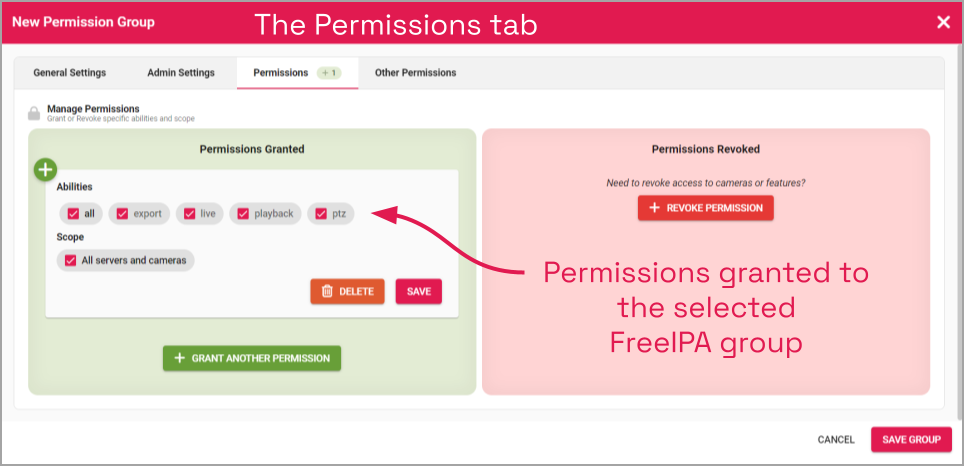This screenshot has height=466, width=964.
Task: Go to the Other Permissions tab
Action: [415, 73]
